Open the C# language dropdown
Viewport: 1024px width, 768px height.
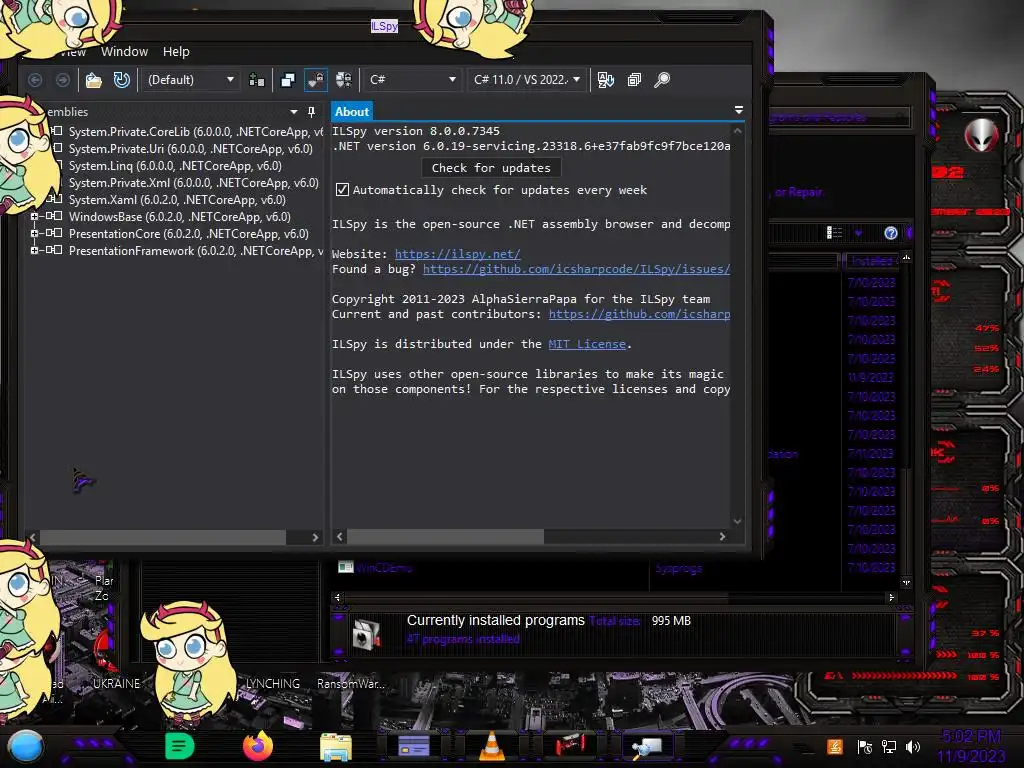click(412, 80)
